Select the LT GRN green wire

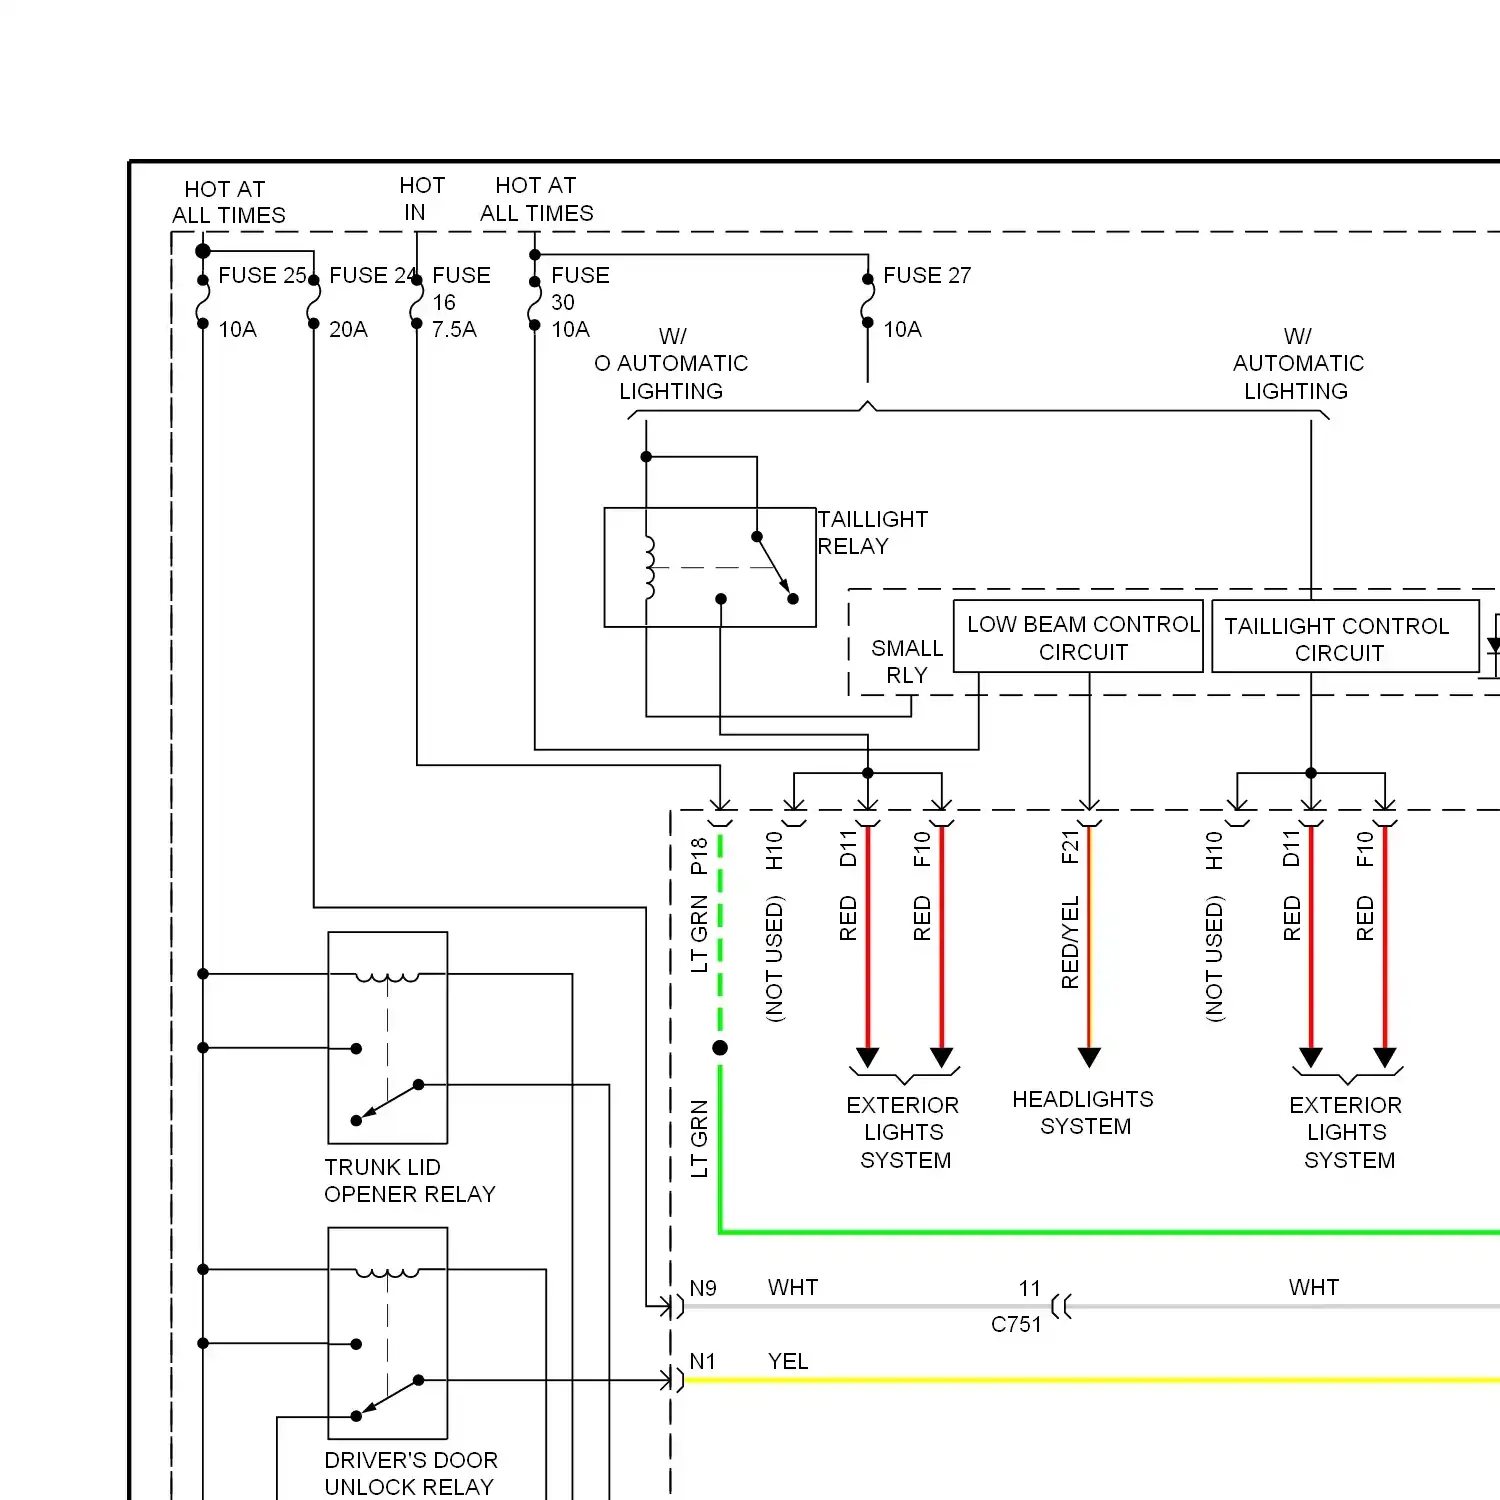(719, 1150)
